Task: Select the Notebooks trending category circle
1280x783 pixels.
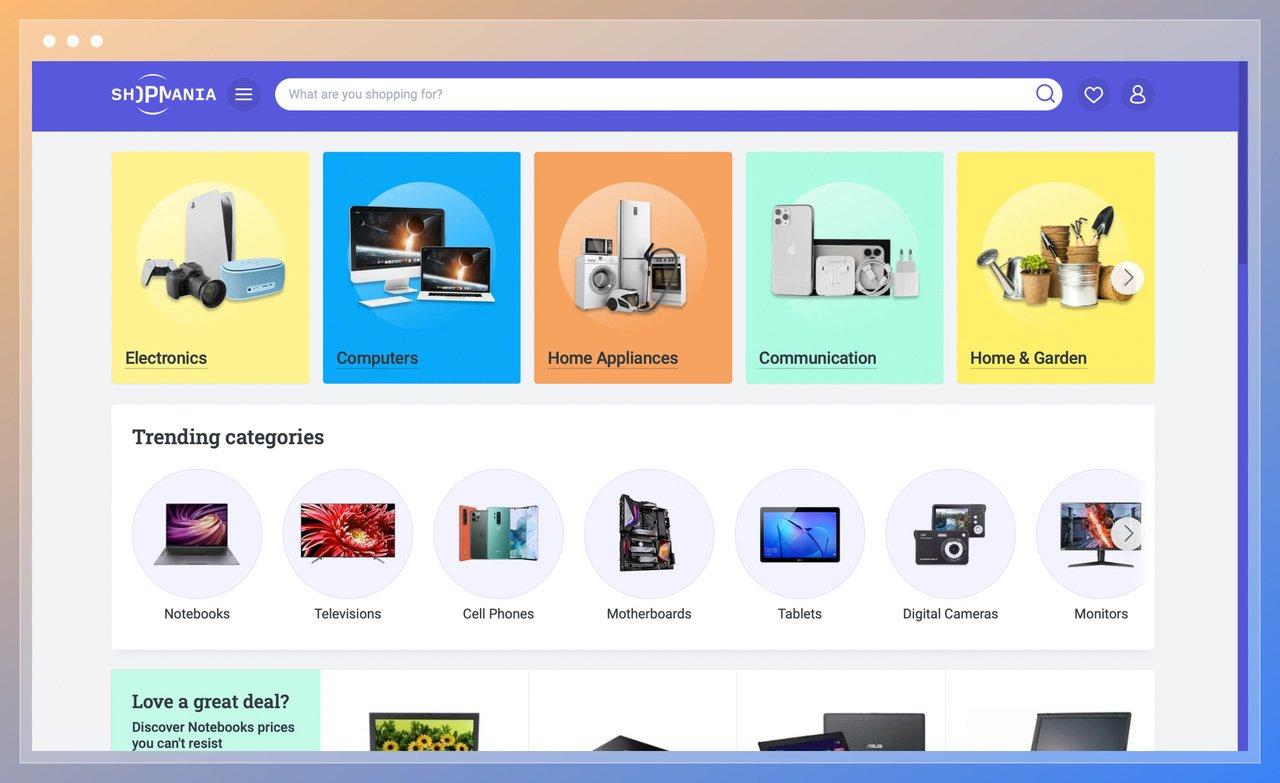Action: 197,533
